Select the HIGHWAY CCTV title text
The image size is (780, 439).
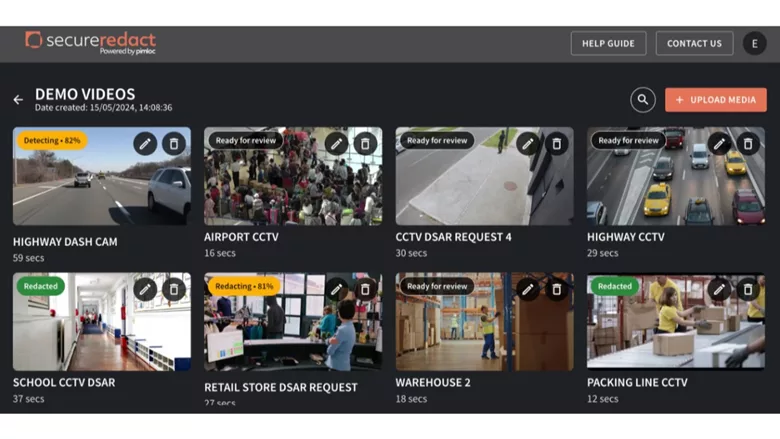tap(626, 237)
